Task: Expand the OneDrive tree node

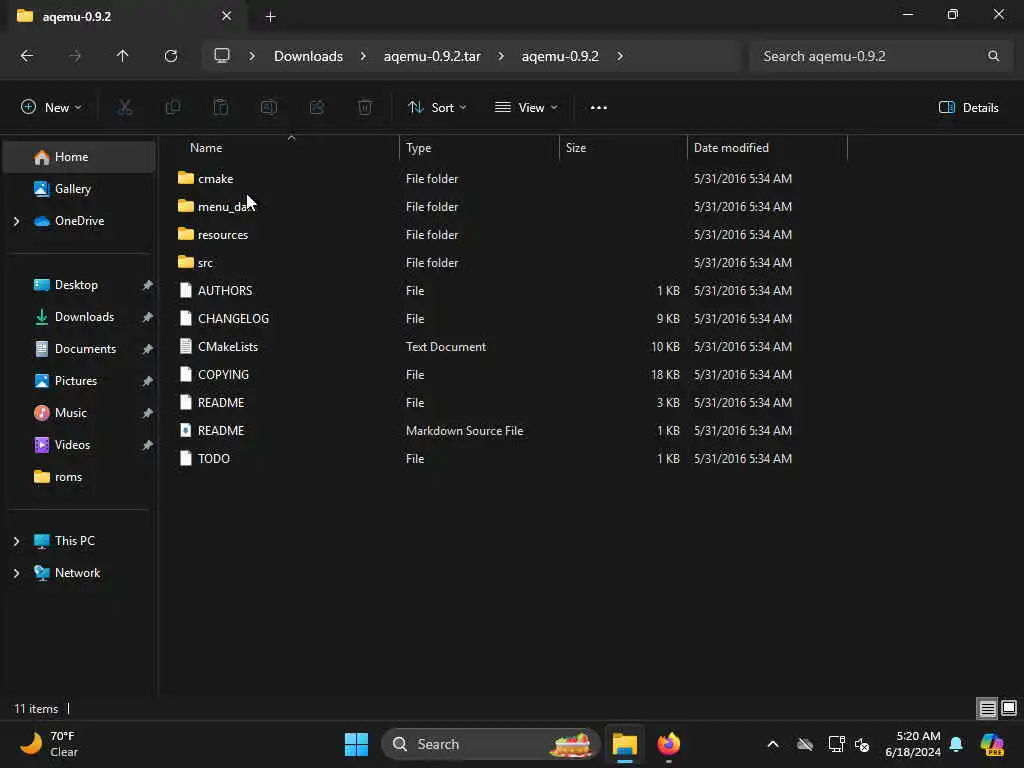Action: point(16,221)
